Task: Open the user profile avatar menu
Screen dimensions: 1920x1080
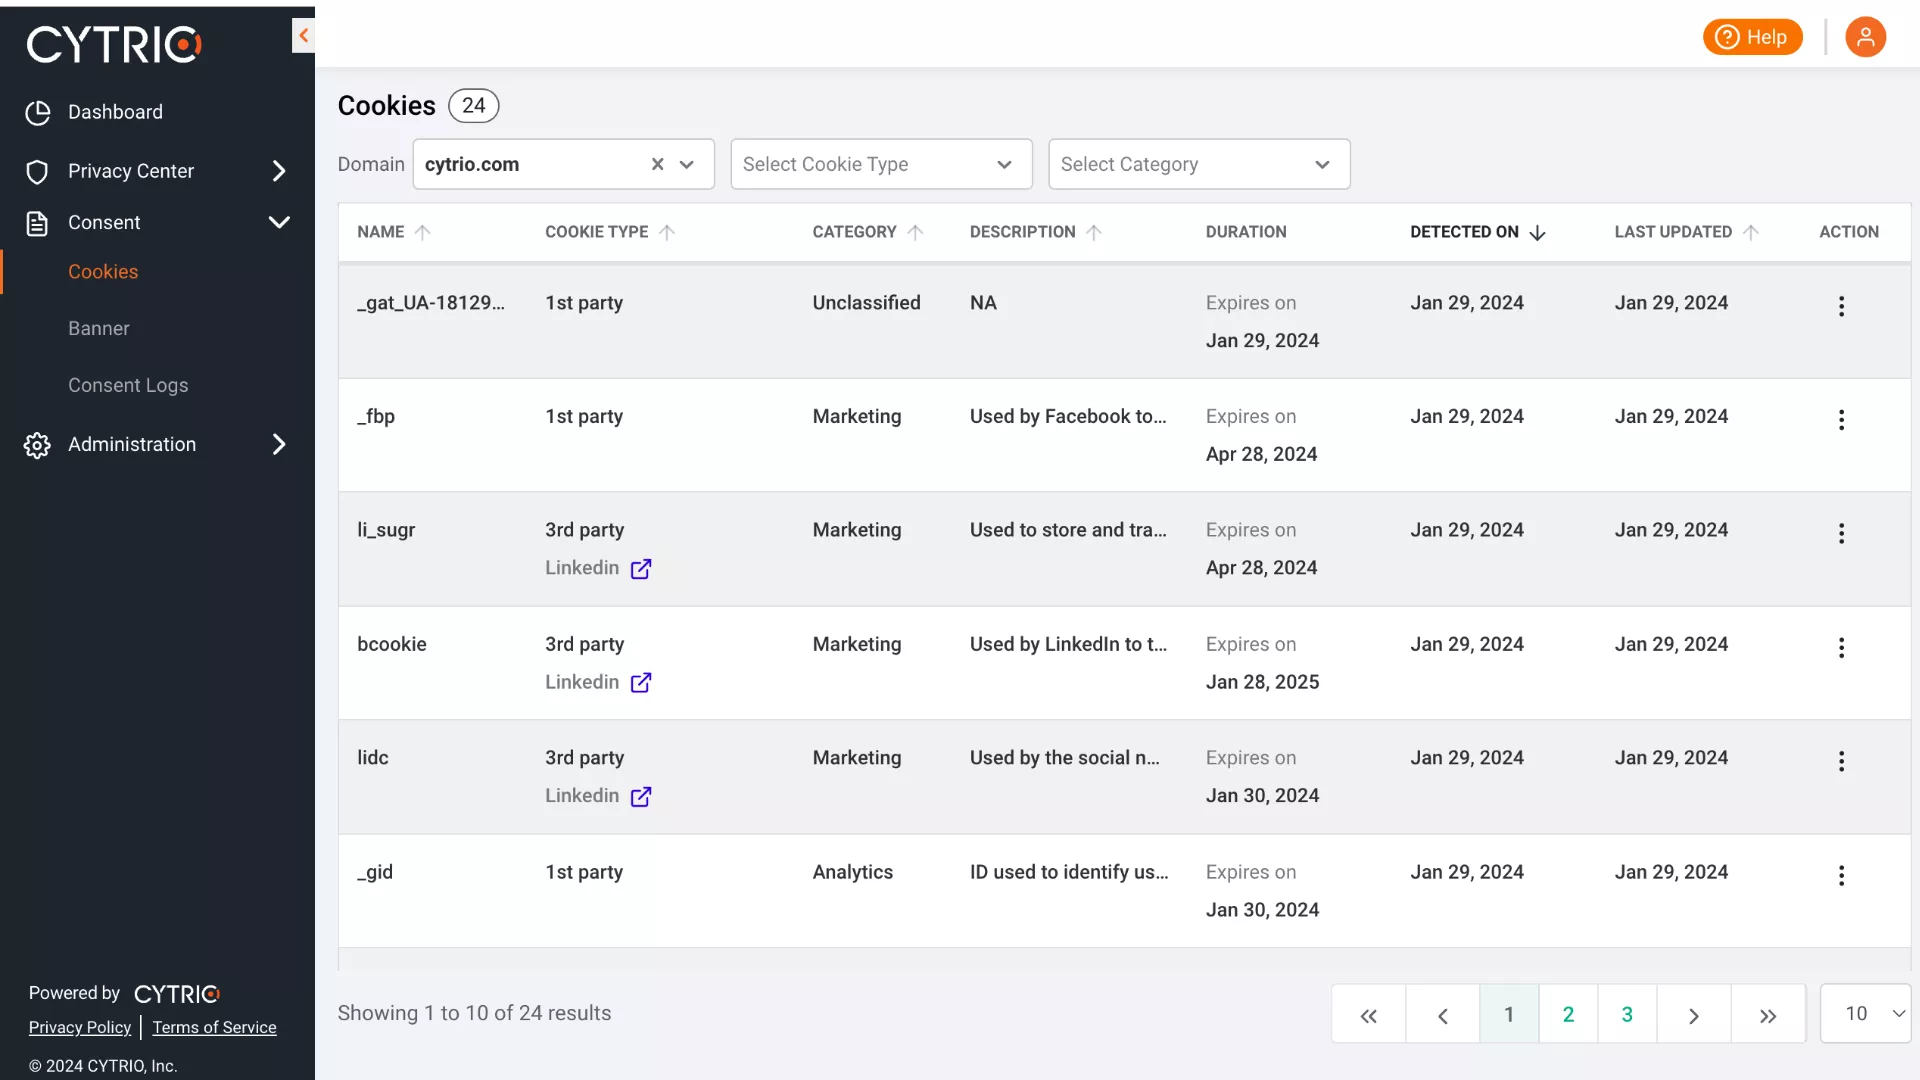Action: point(1865,37)
